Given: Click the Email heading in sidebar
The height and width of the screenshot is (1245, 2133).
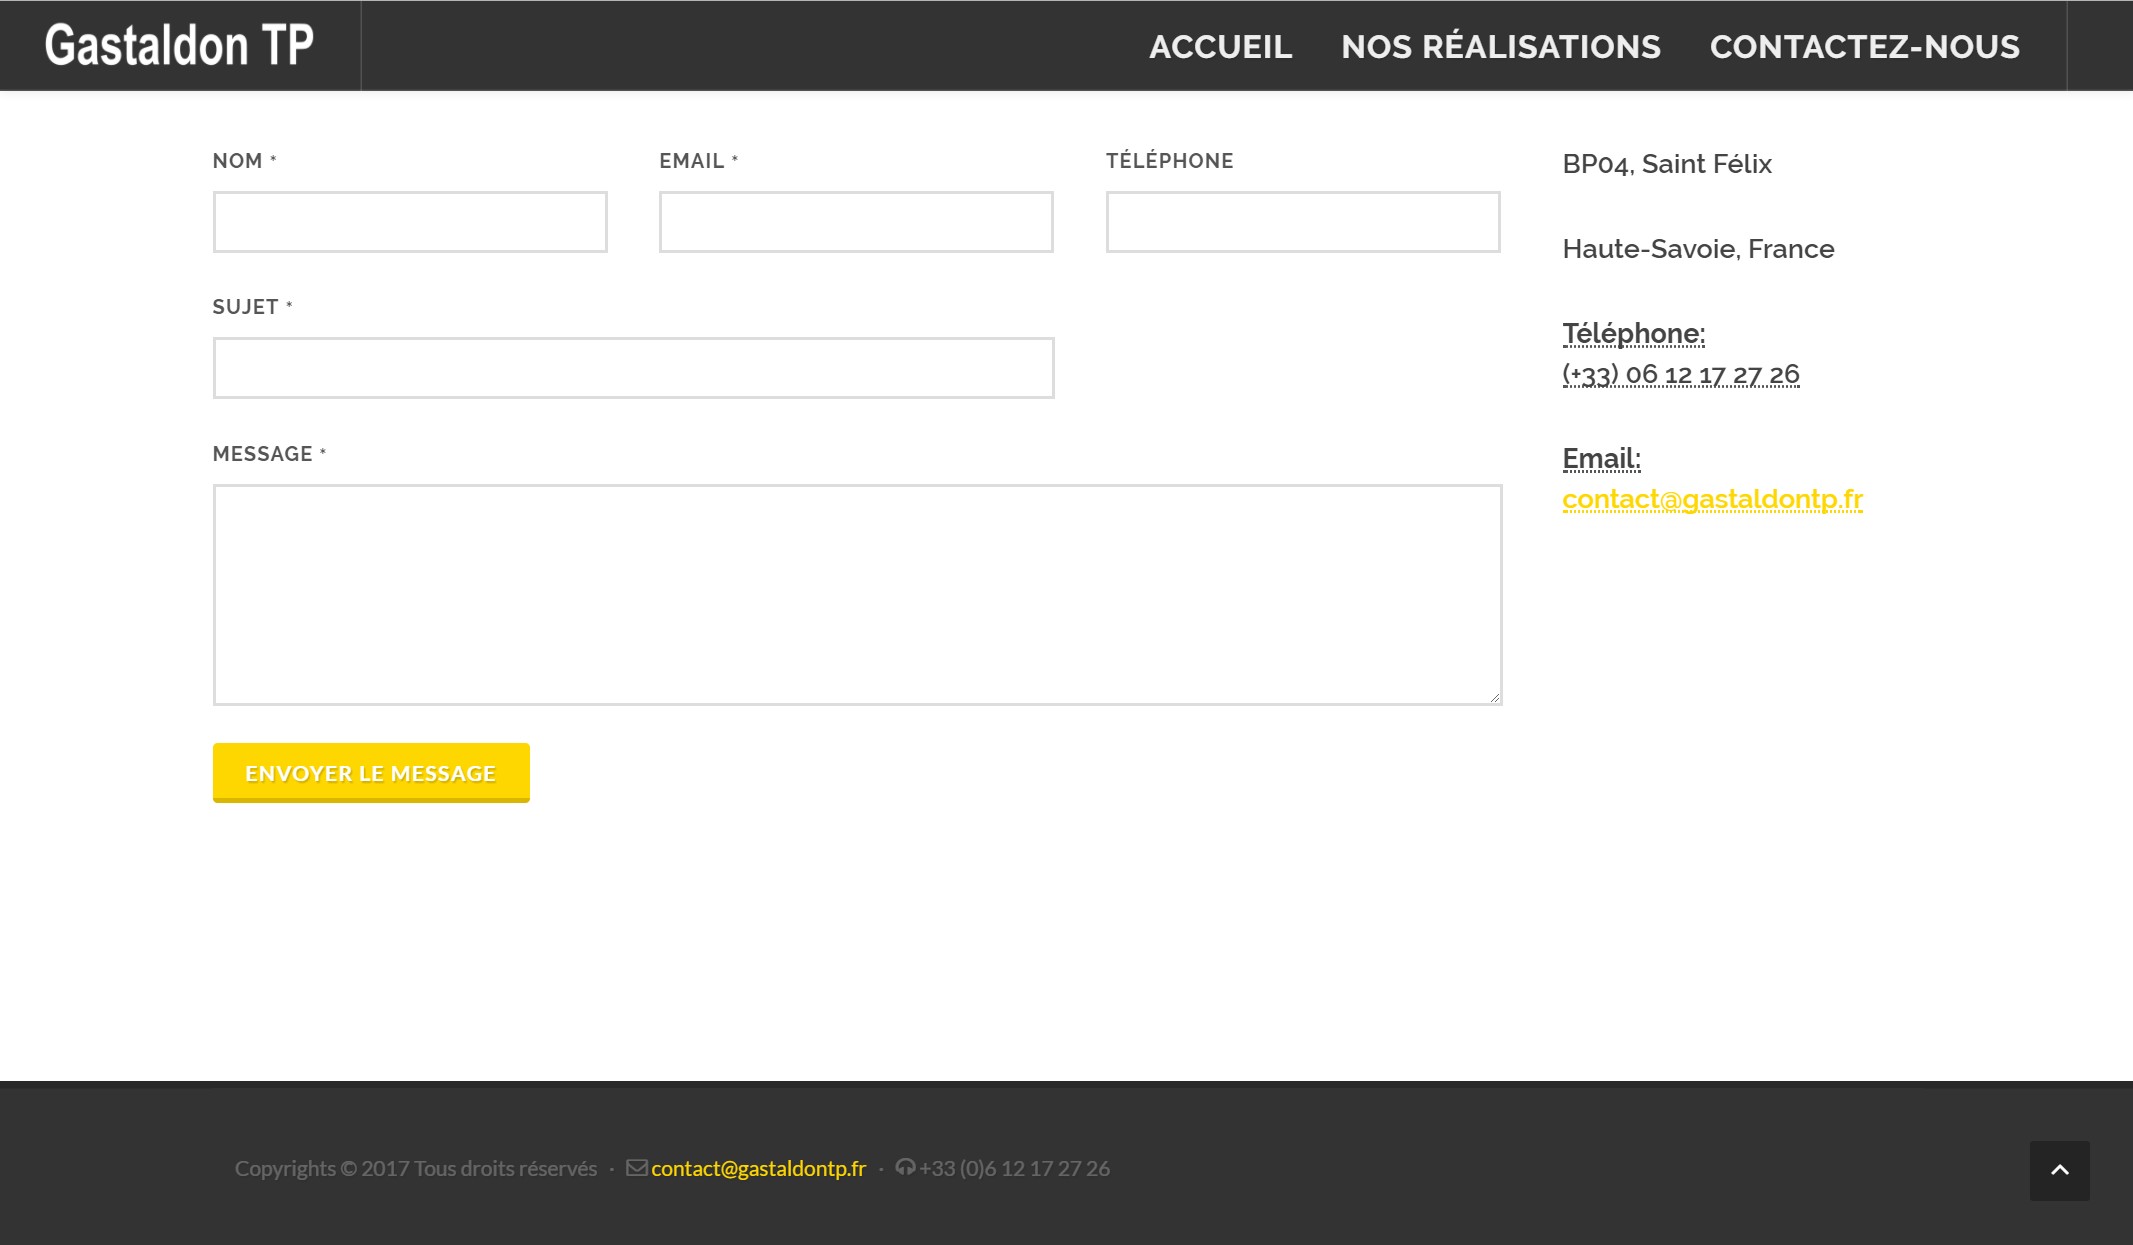Looking at the screenshot, I should pos(1601,459).
